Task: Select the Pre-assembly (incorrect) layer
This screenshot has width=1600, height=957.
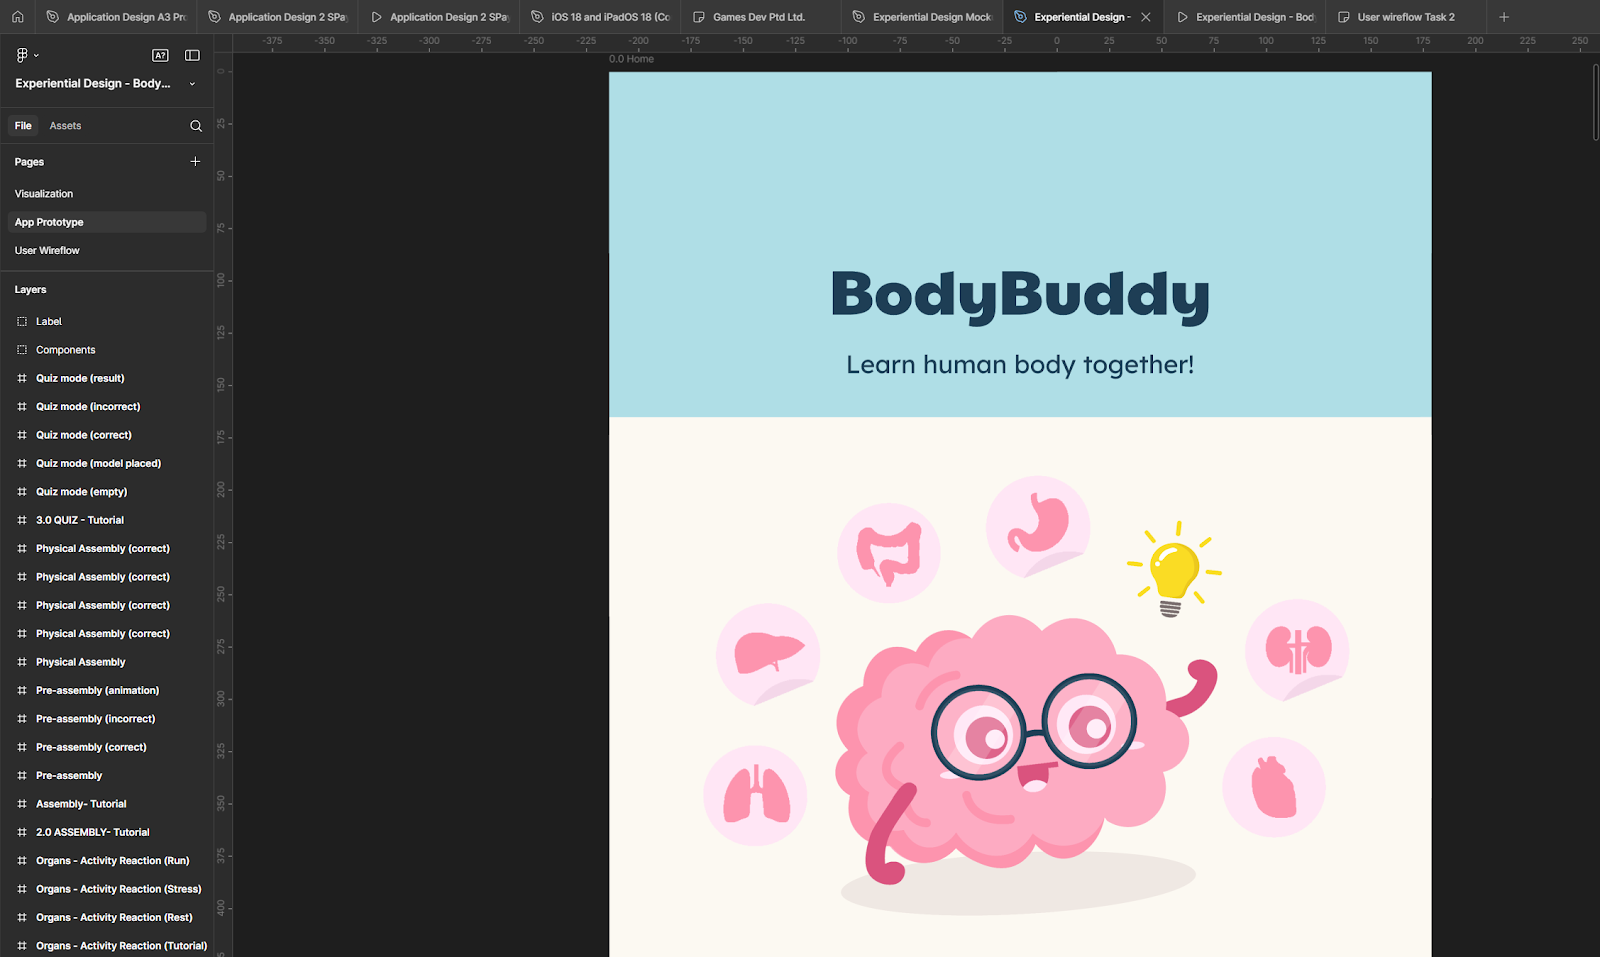Action: [95, 719]
